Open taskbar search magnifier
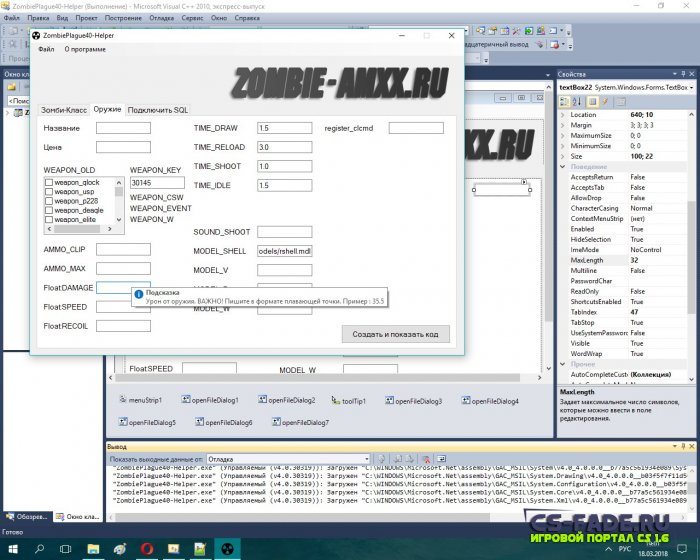The image size is (700, 560). (39, 549)
